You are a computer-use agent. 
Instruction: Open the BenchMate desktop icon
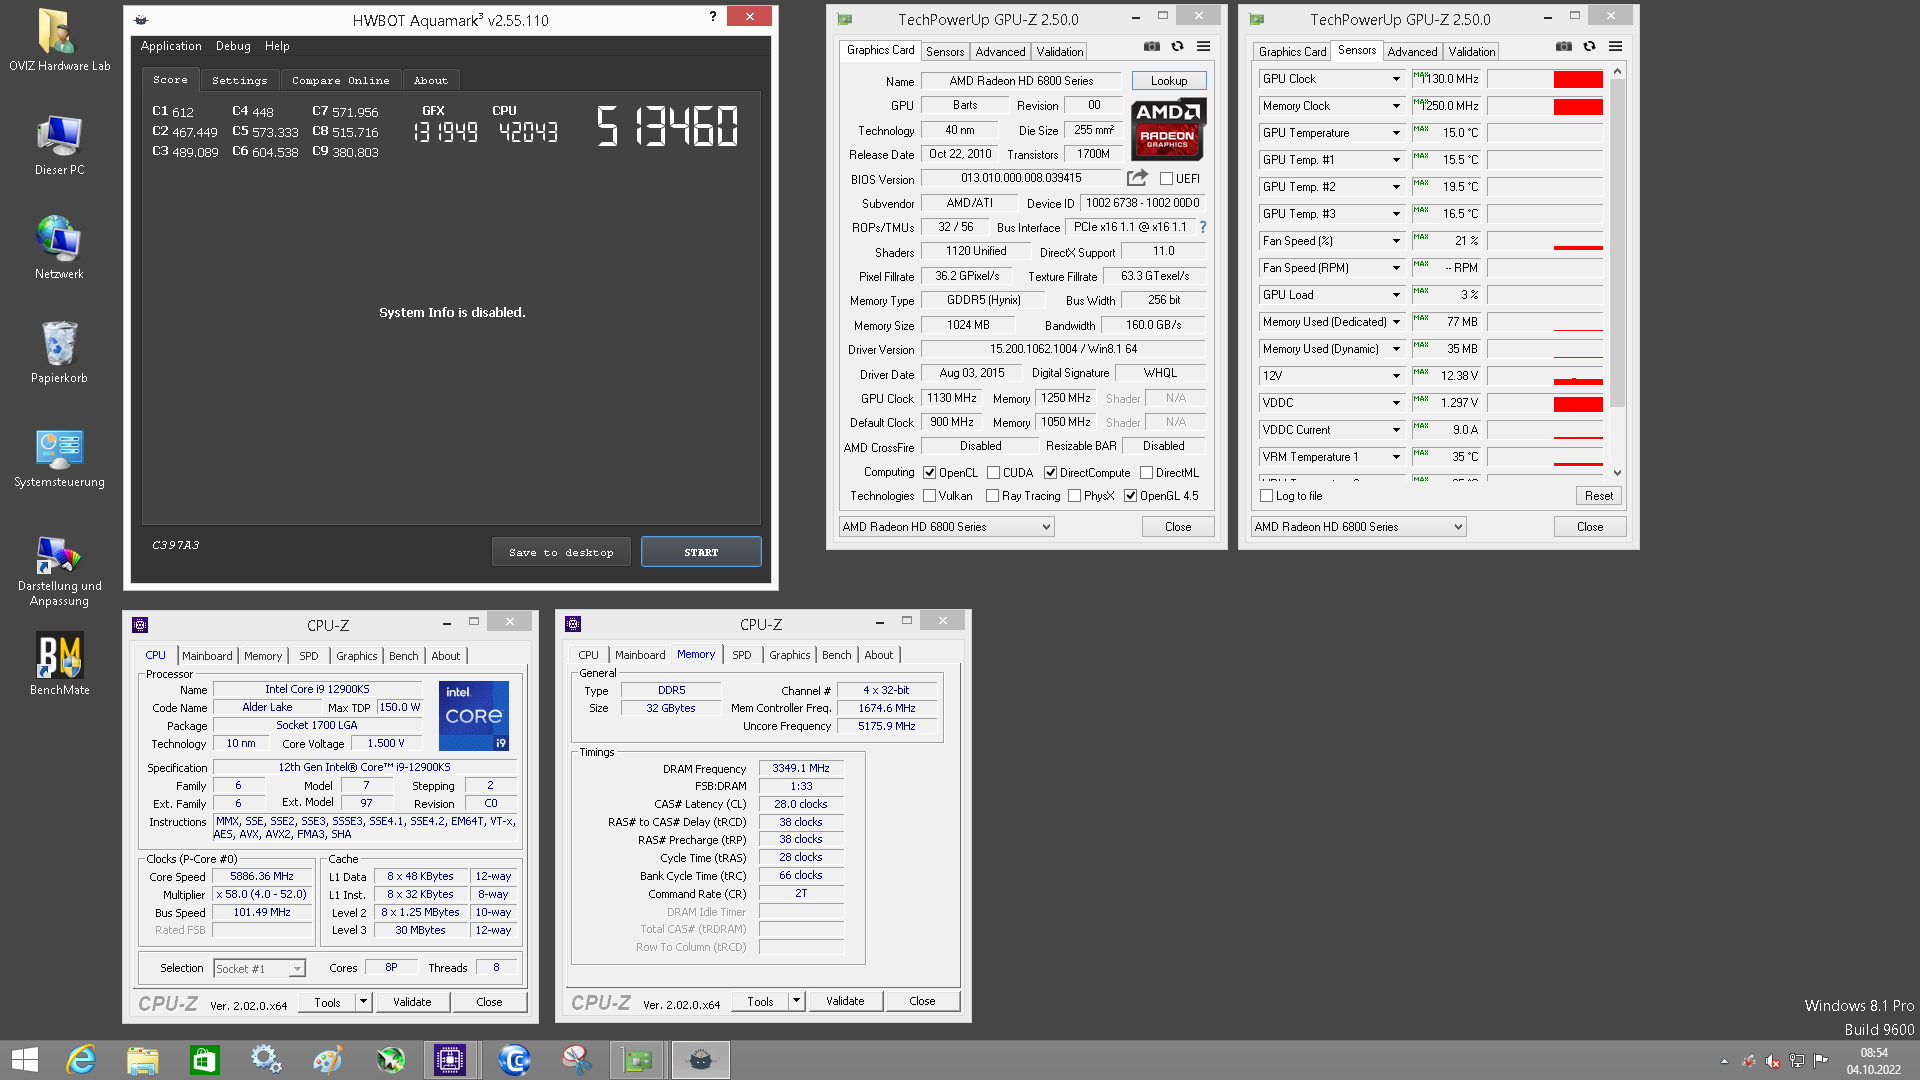pos(59,664)
